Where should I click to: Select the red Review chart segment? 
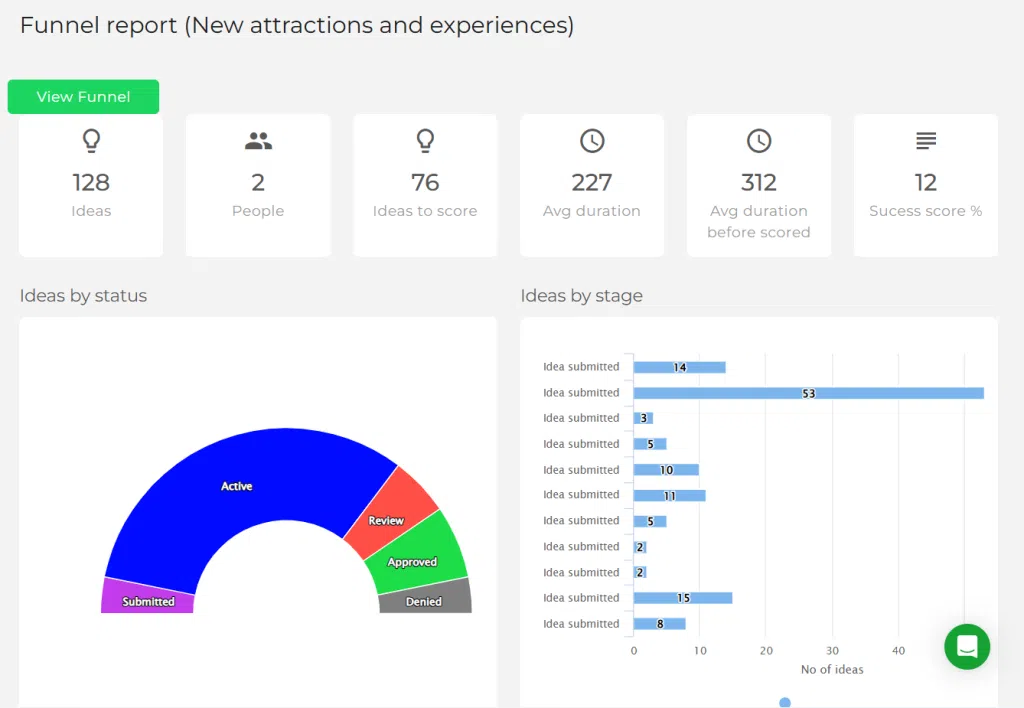click(x=392, y=515)
